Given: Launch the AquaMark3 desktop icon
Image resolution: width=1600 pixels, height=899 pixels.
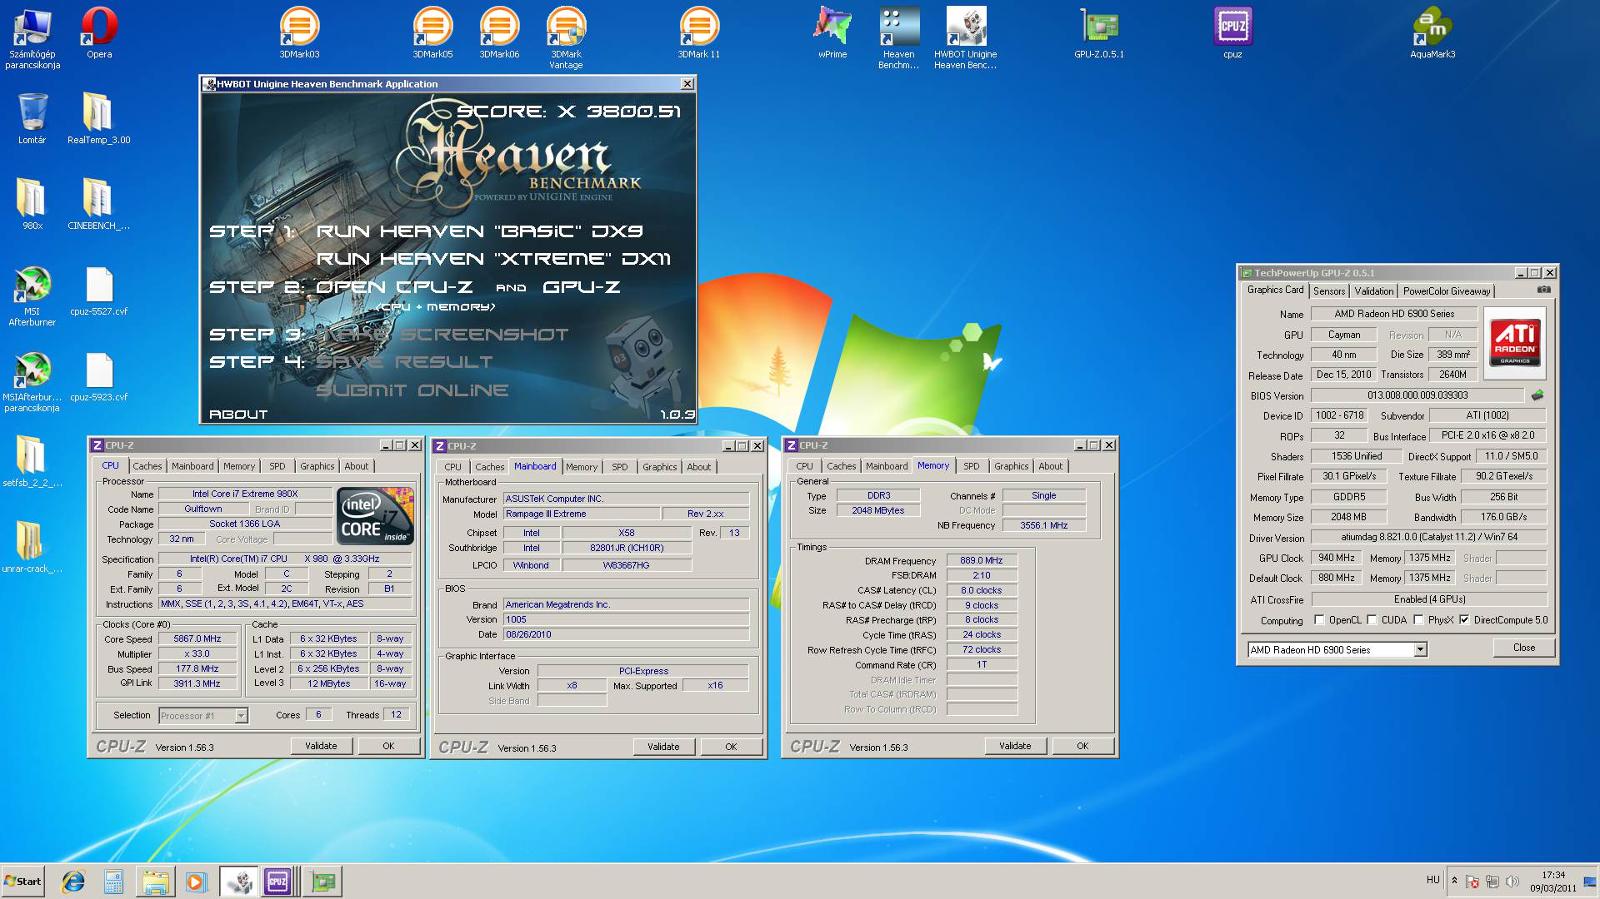Looking at the screenshot, I should 1432,33.
